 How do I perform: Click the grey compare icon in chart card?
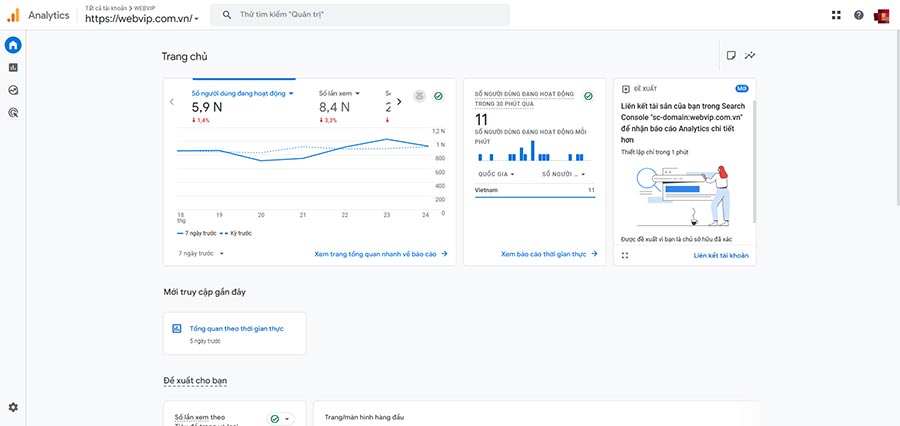pos(420,96)
